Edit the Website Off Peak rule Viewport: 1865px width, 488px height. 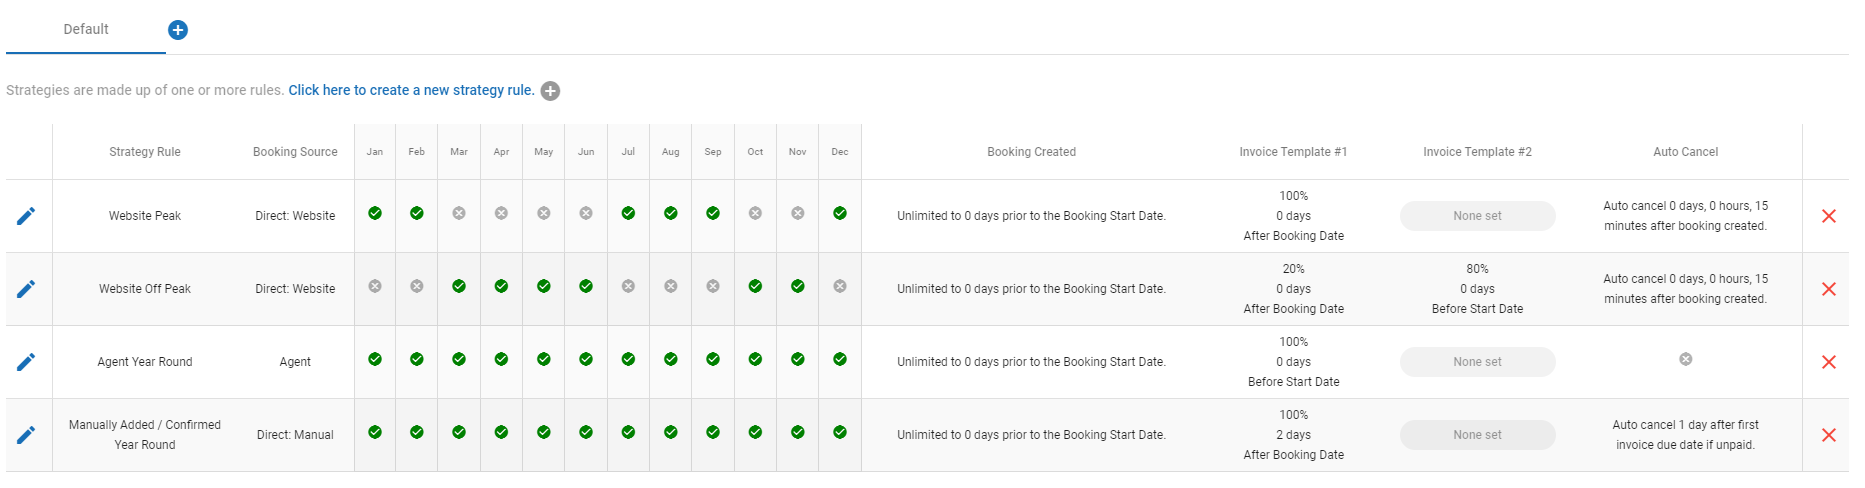pos(26,289)
